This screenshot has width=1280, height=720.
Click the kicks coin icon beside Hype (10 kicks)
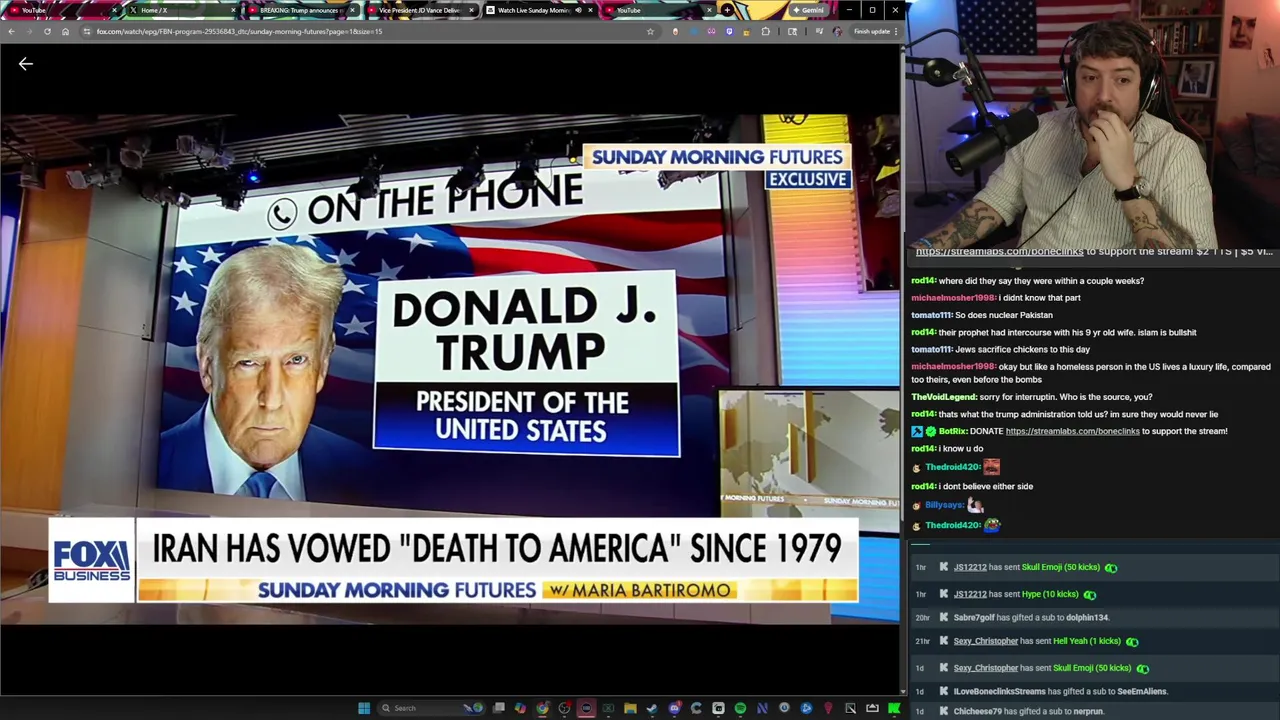(1090, 594)
